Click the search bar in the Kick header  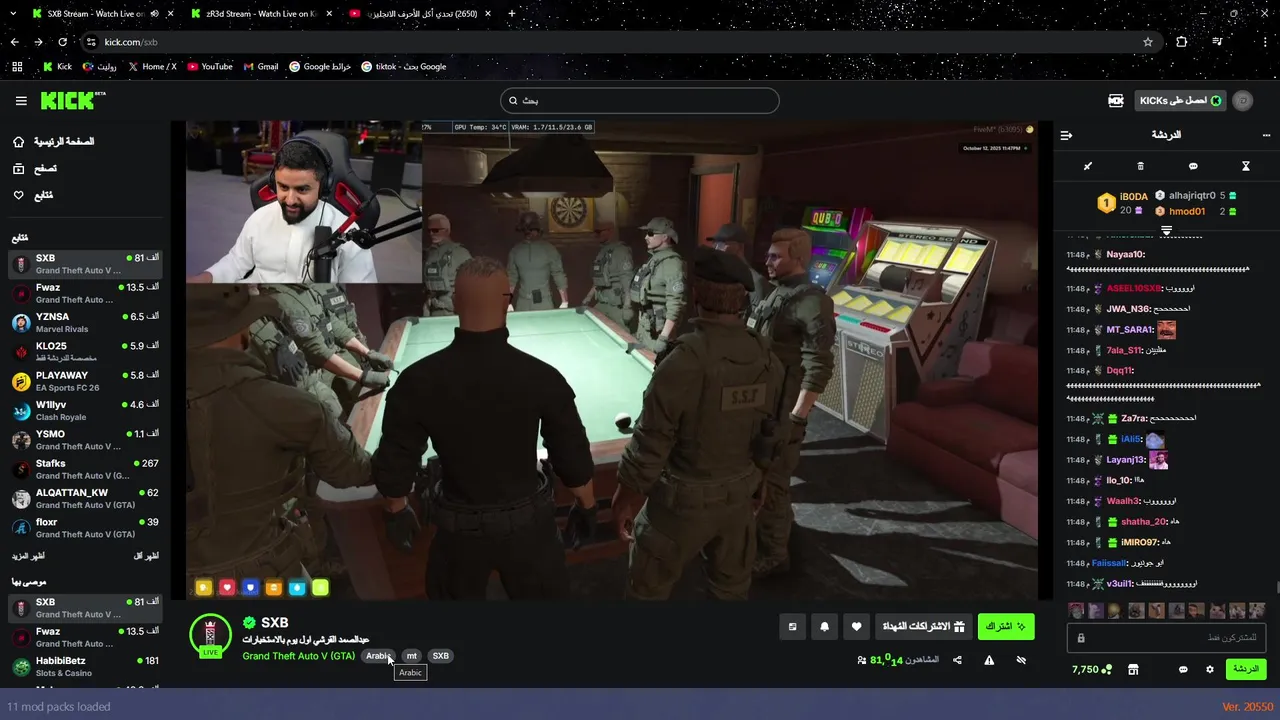click(x=639, y=101)
